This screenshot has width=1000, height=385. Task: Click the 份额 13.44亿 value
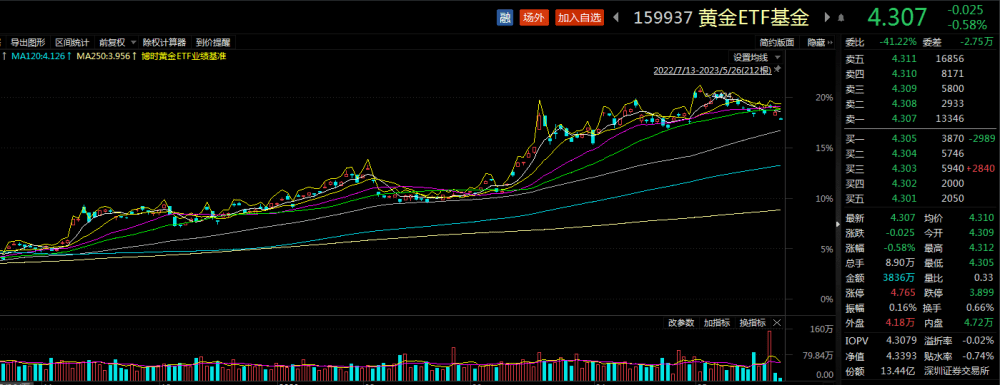click(899, 371)
